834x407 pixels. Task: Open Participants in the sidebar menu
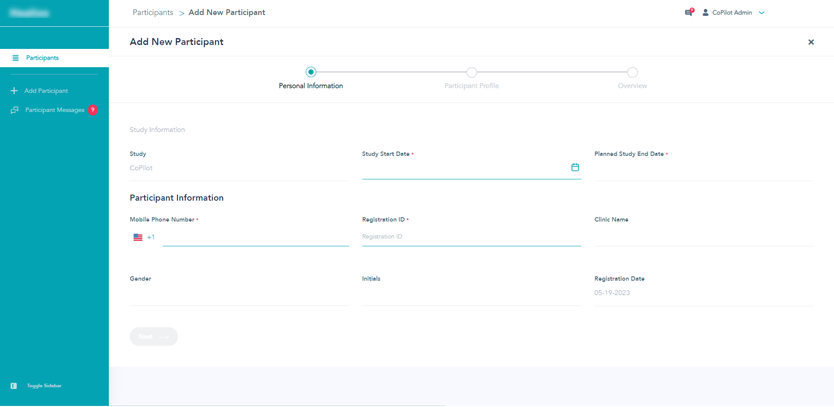tap(42, 58)
